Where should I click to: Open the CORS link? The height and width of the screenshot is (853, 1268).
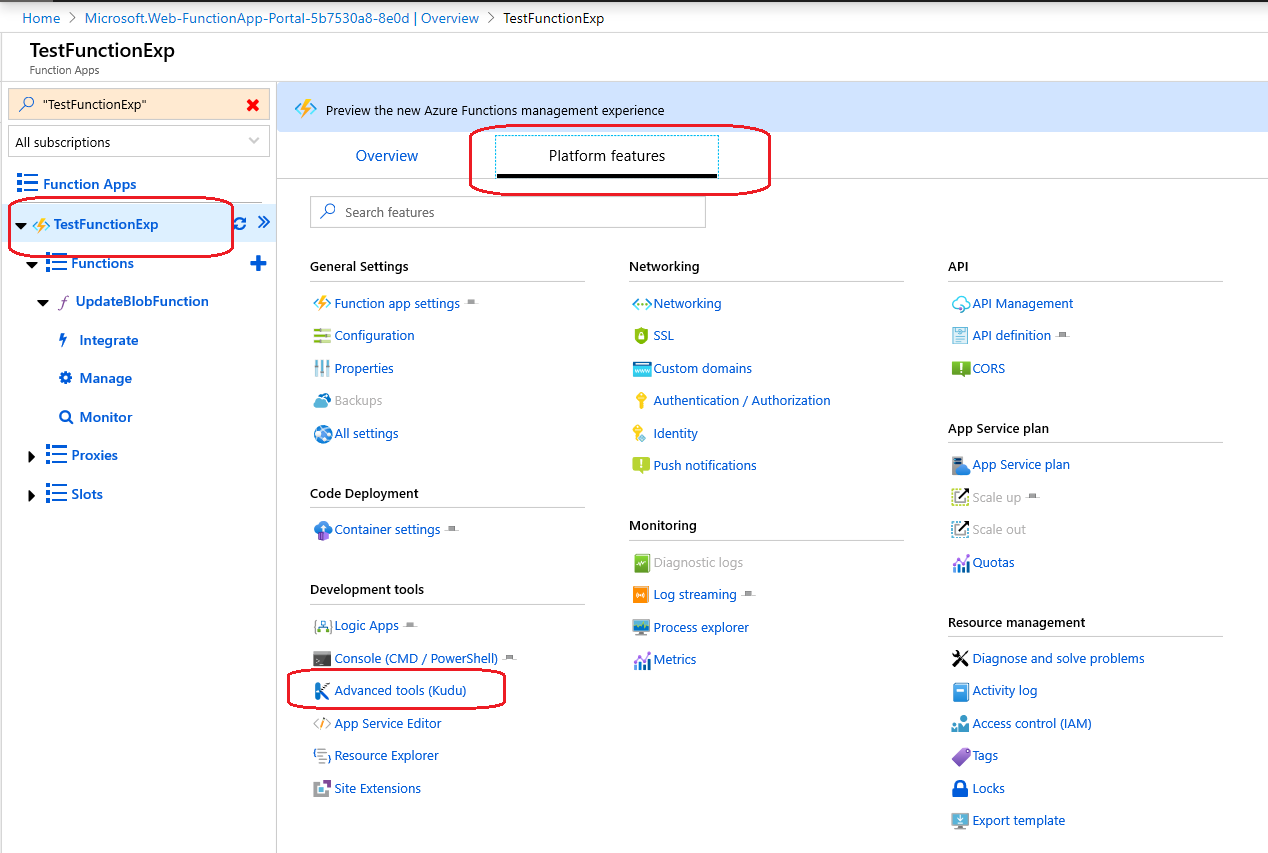click(x=989, y=369)
